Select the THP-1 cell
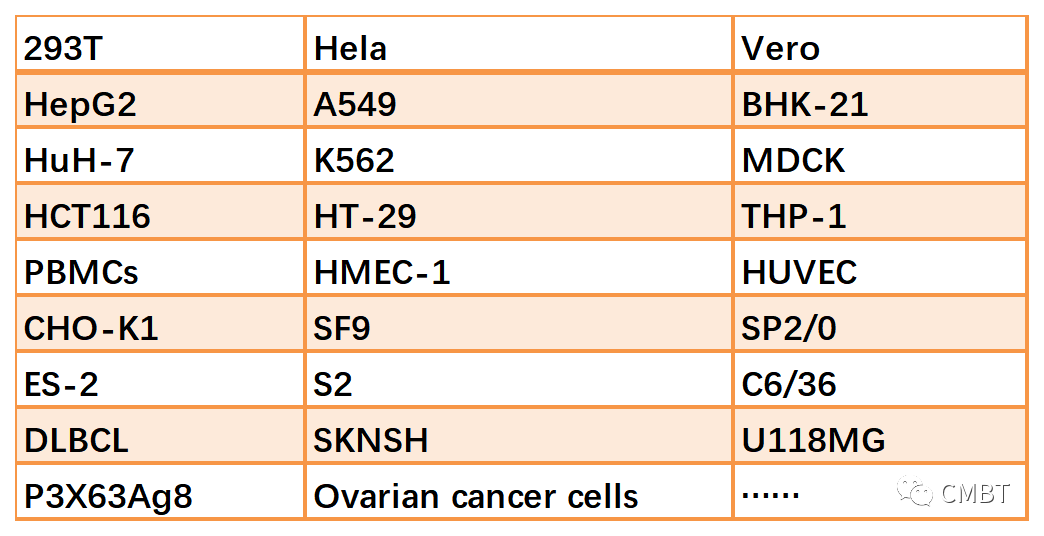 pyautogui.click(x=794, y=216)
